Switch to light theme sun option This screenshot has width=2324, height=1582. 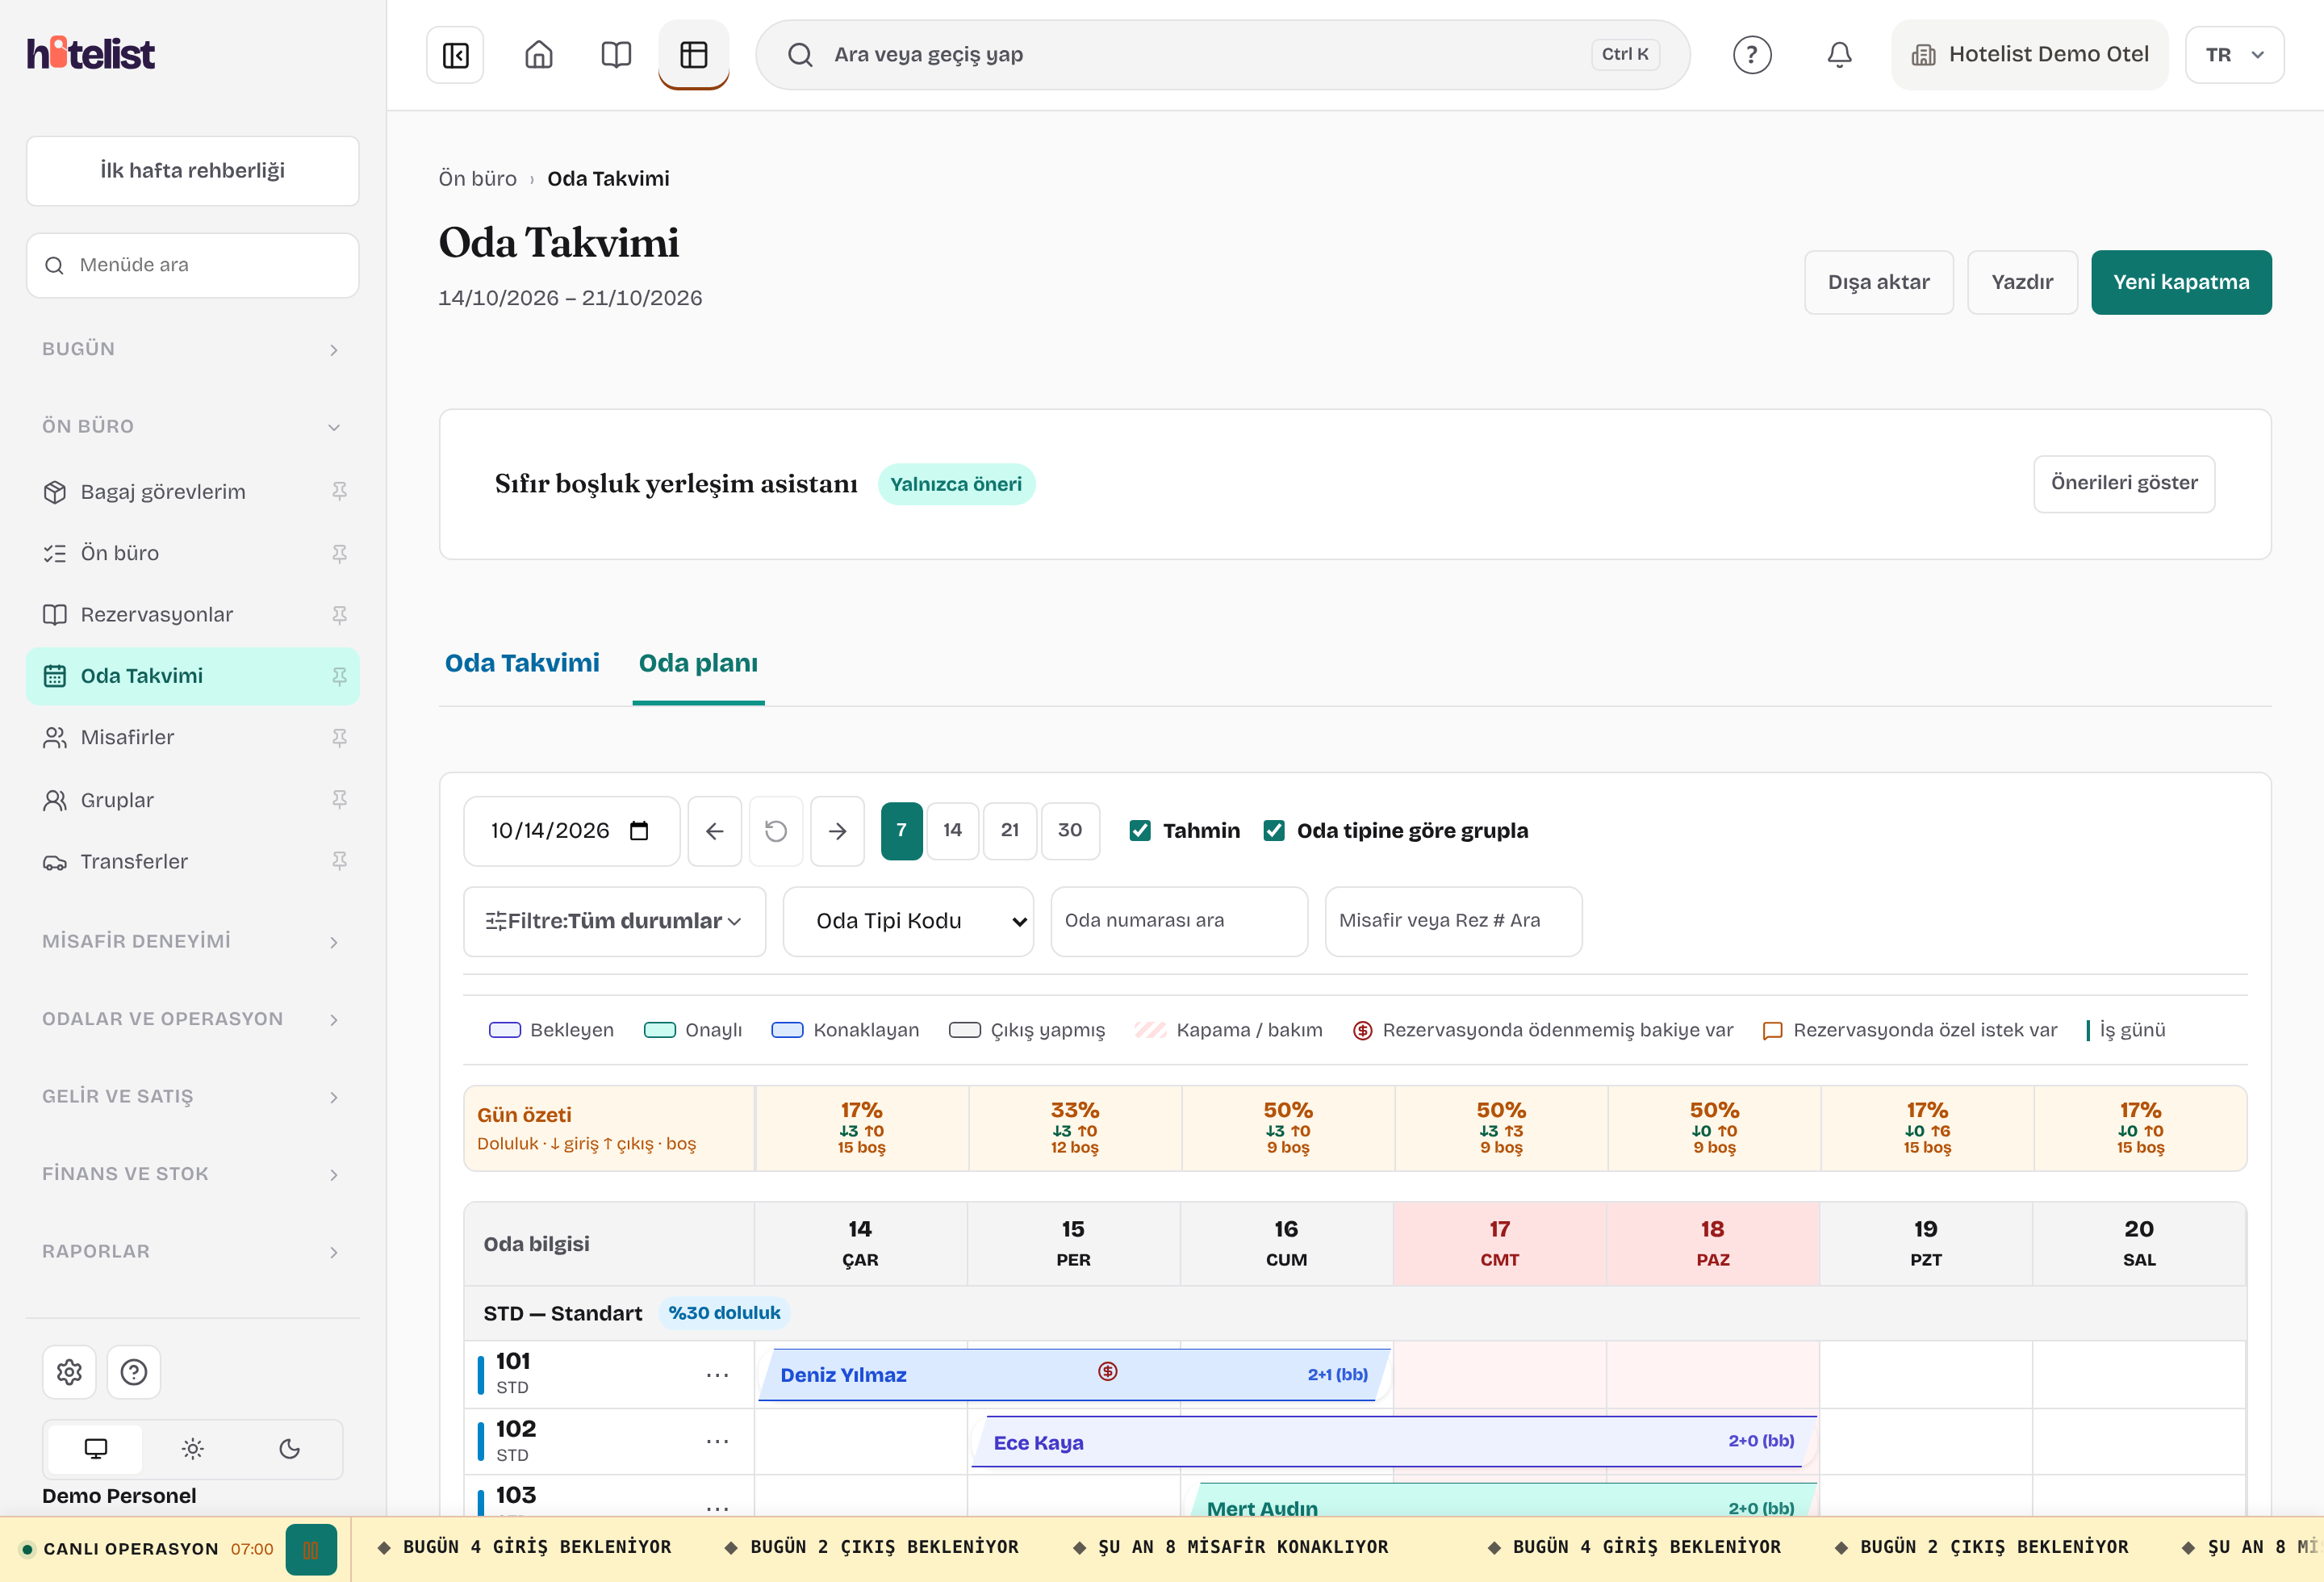pos(193,1448)
